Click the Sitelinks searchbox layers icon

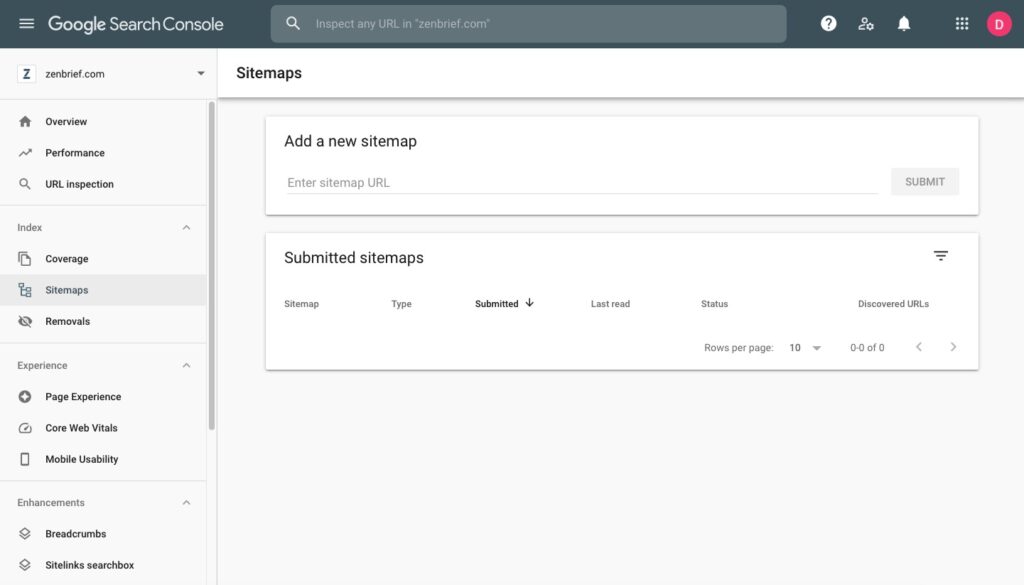click(25, 565)
